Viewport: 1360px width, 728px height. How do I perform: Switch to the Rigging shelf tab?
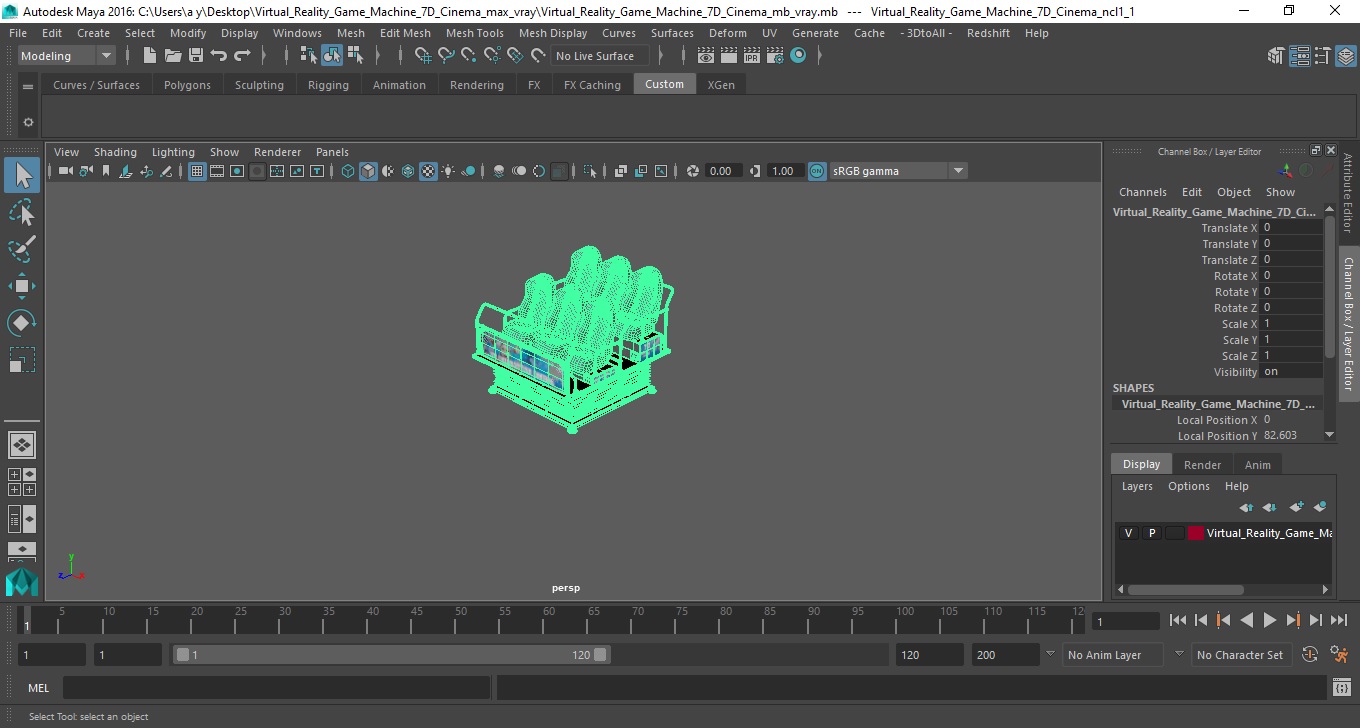pyautogui.click(x=328, y=85)
